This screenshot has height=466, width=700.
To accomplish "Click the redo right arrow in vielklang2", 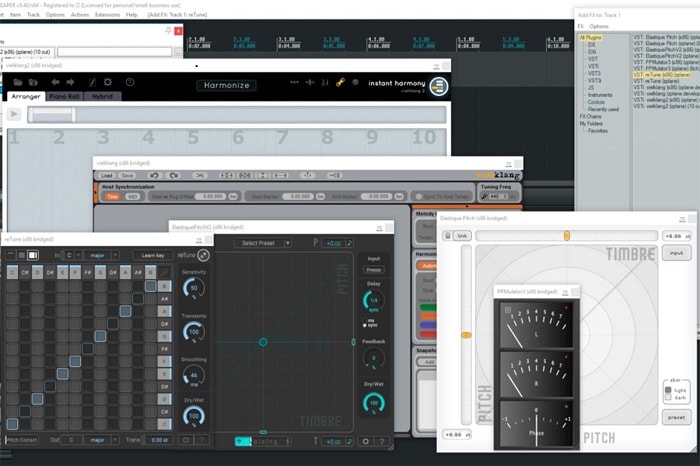I will pyautogui.click(x=71, y=82).
